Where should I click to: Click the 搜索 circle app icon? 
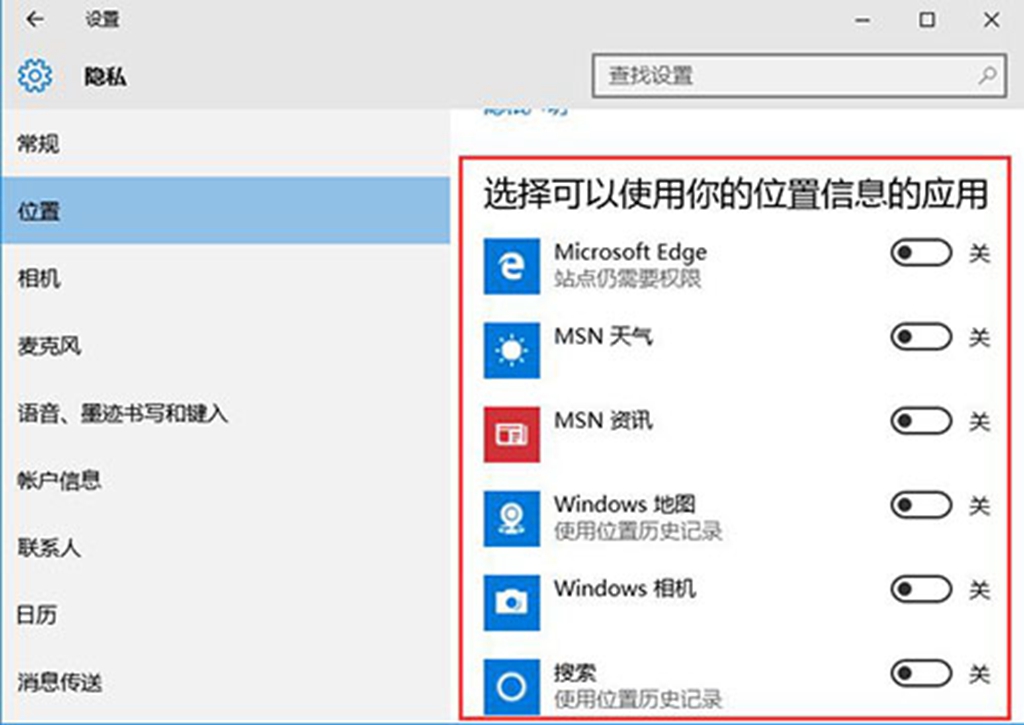click(511, 686)
